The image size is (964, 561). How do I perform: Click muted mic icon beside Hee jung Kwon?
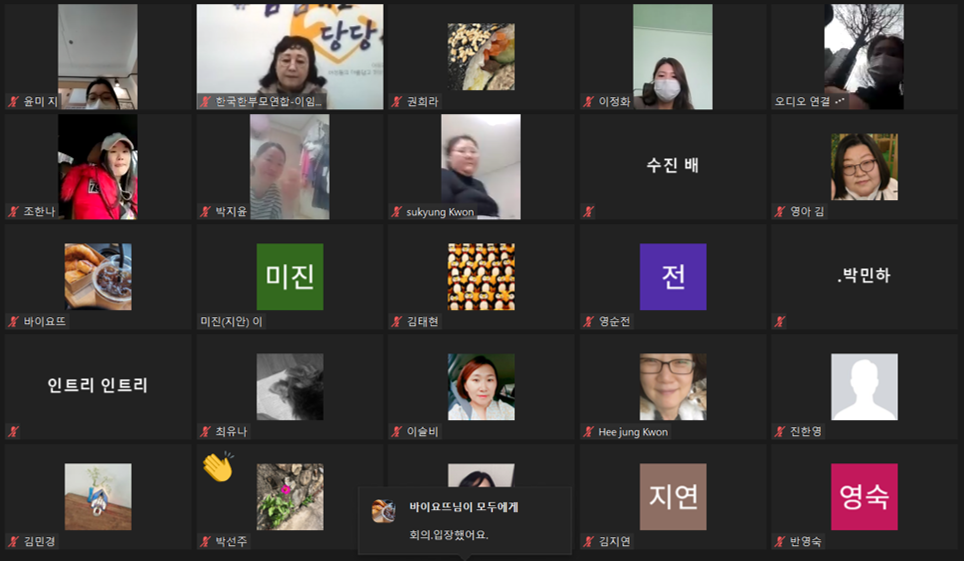click(x=589, y=432)
